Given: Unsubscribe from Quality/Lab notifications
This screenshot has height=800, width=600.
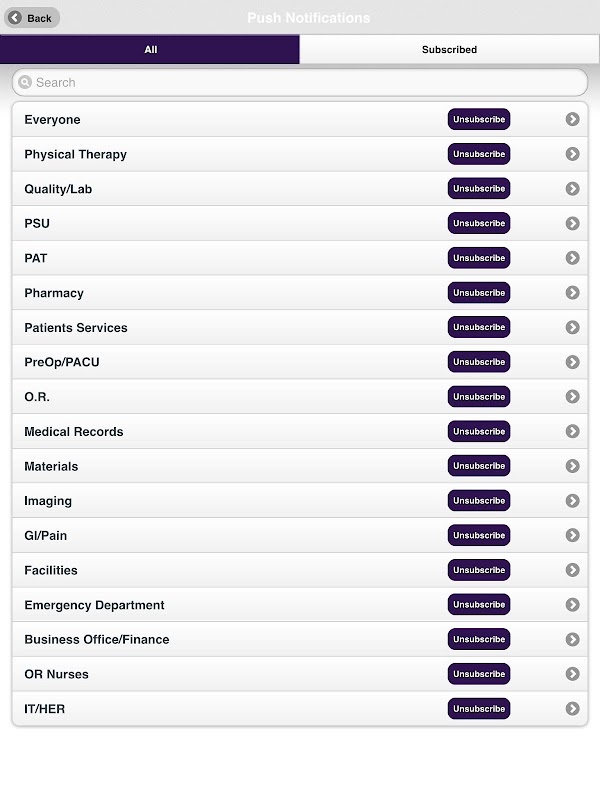Looking at the screenshot, I should (x=479, y=189).
